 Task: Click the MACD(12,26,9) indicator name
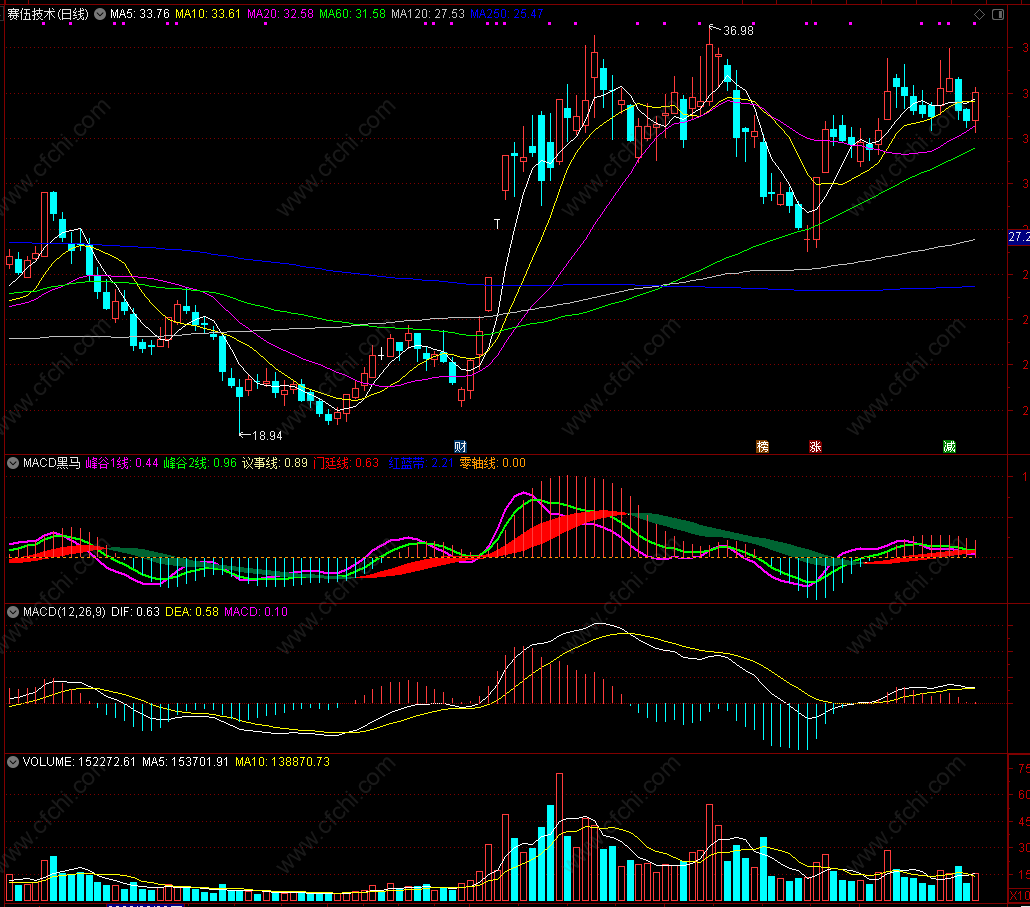[64, 612]
